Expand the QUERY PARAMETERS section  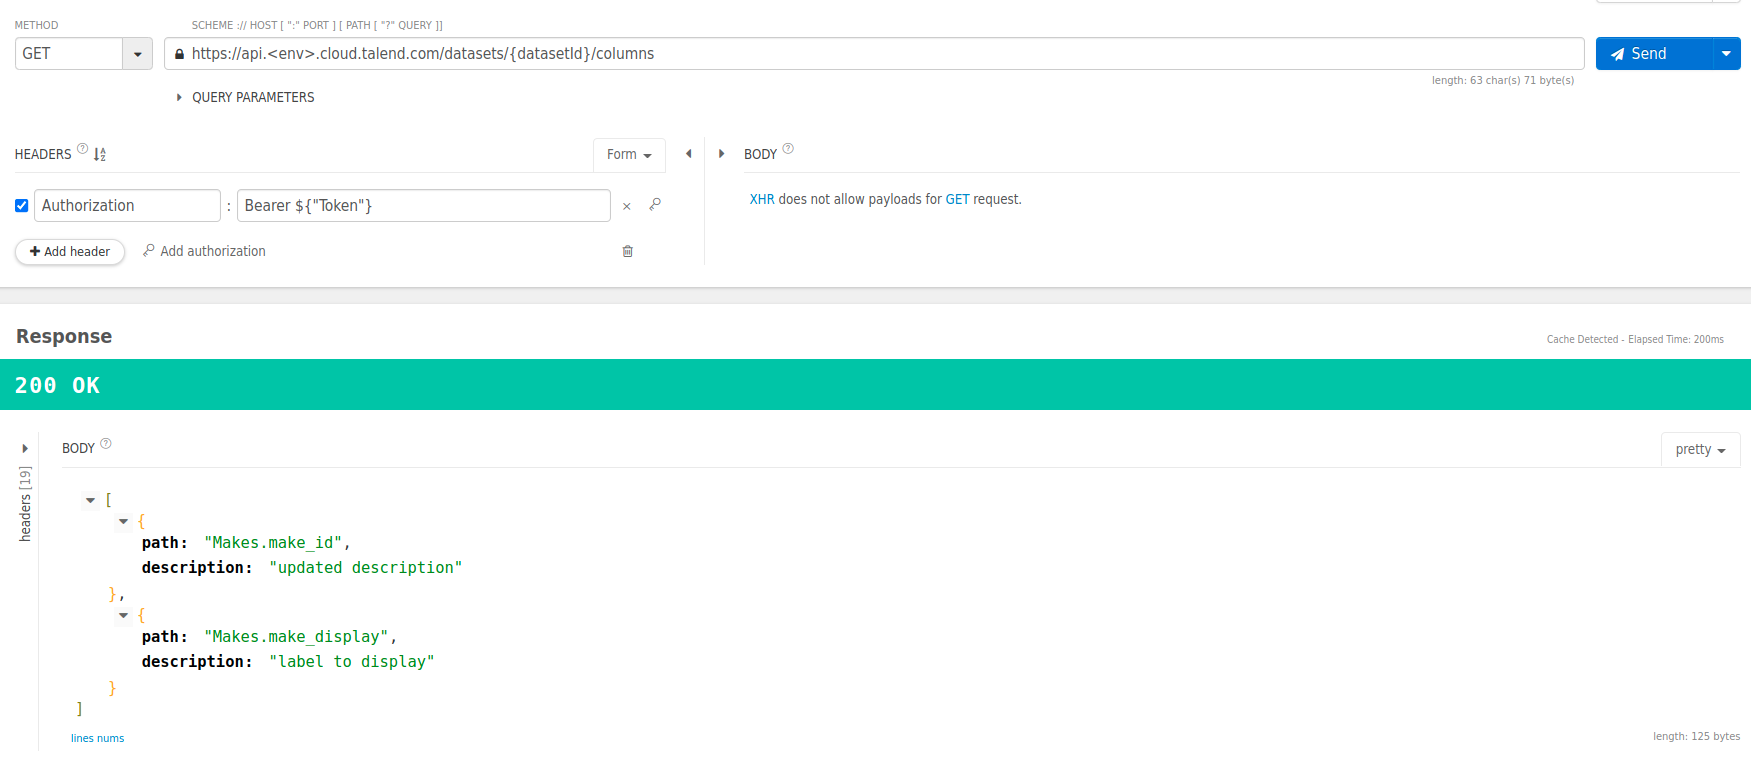[x=245, y=97]
